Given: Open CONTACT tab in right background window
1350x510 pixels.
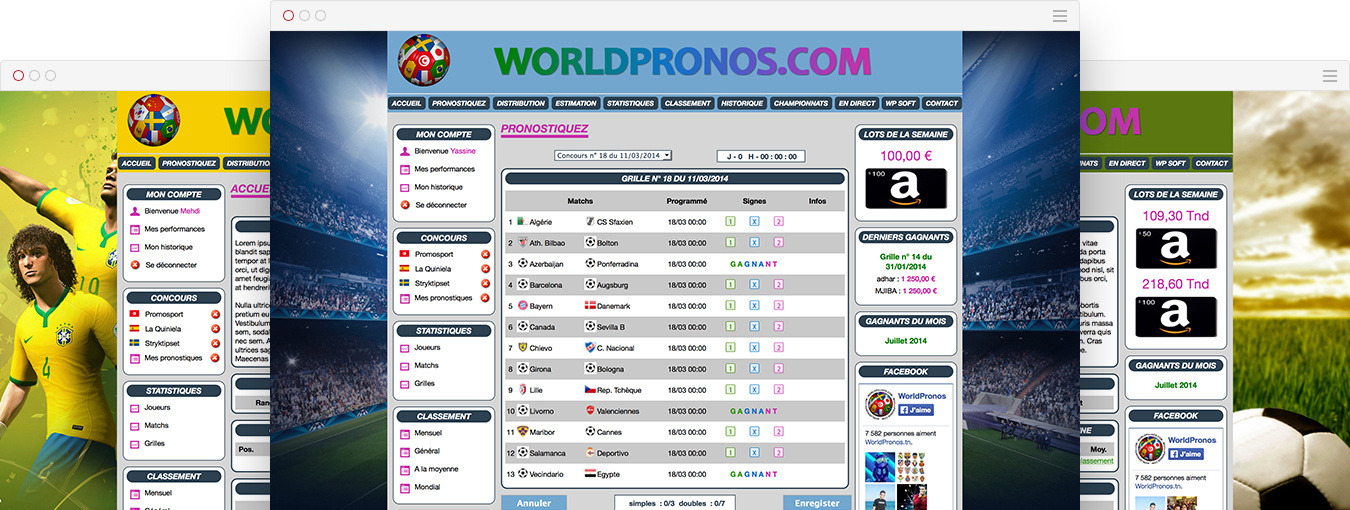Looking at the screenshot, I should click(x=1211, y=163).
